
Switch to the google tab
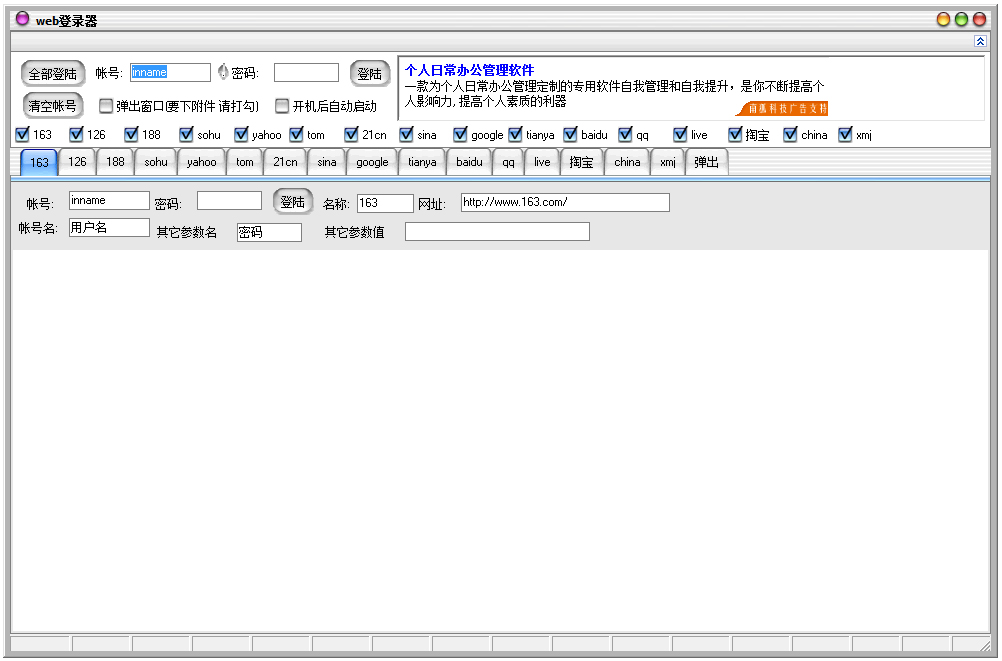point(371,161)
